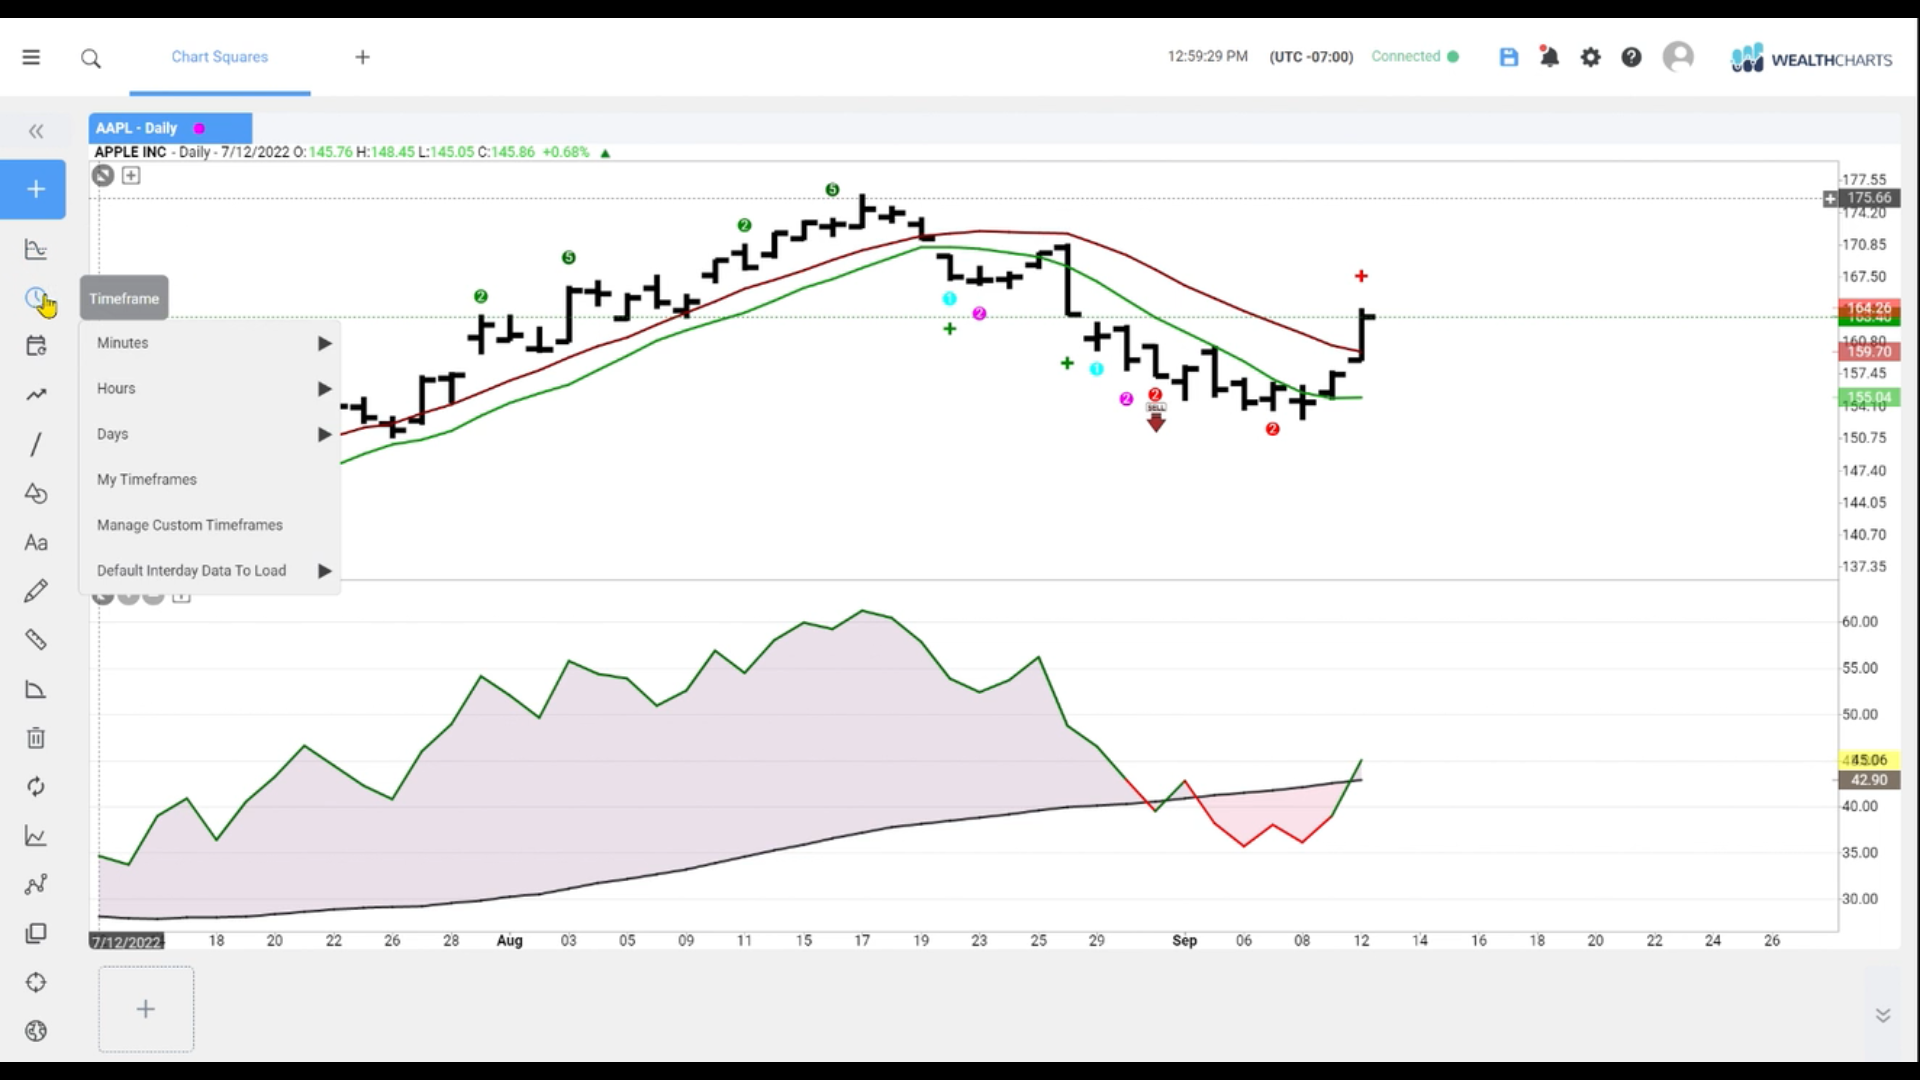Click the +0.68% change value

click(x=566, y=152)
